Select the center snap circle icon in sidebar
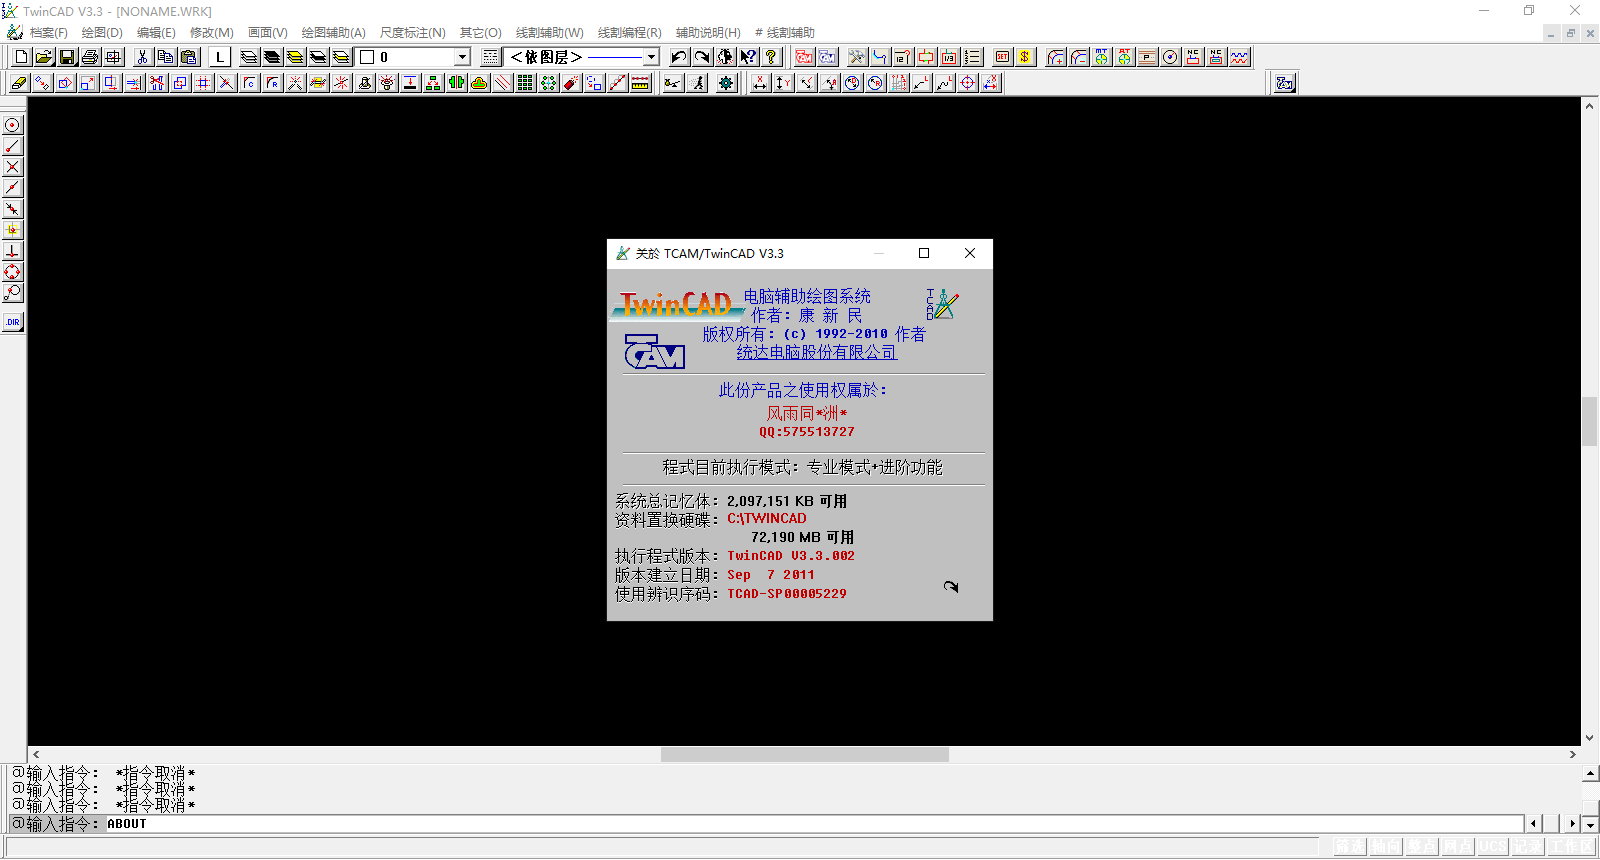The width and height of the screenshot is (1600, 860). 12,125
